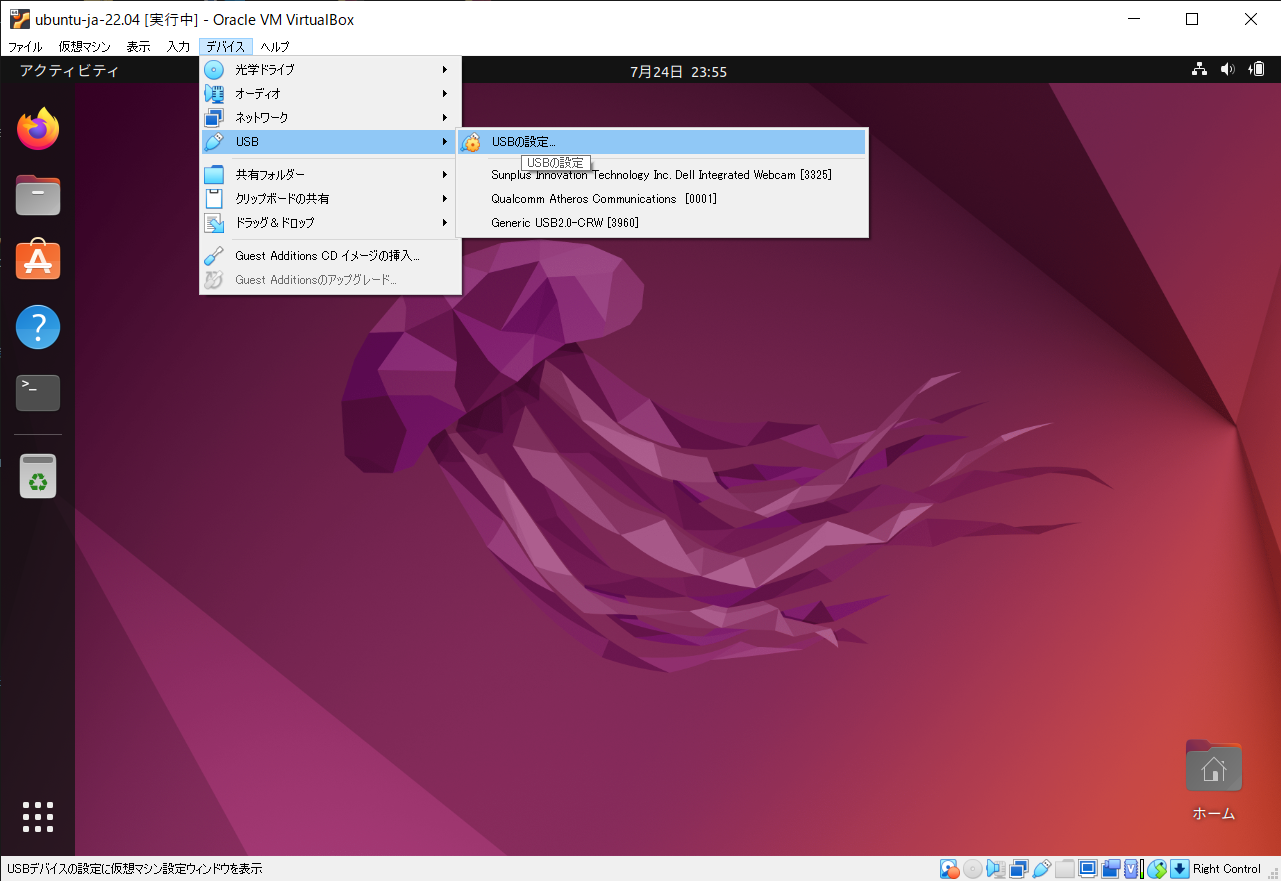The height and width of the screenshot is (881, 1281).
Task: Launch Firefox from the Ubuntu dock
Action: (x=38, y=129)
